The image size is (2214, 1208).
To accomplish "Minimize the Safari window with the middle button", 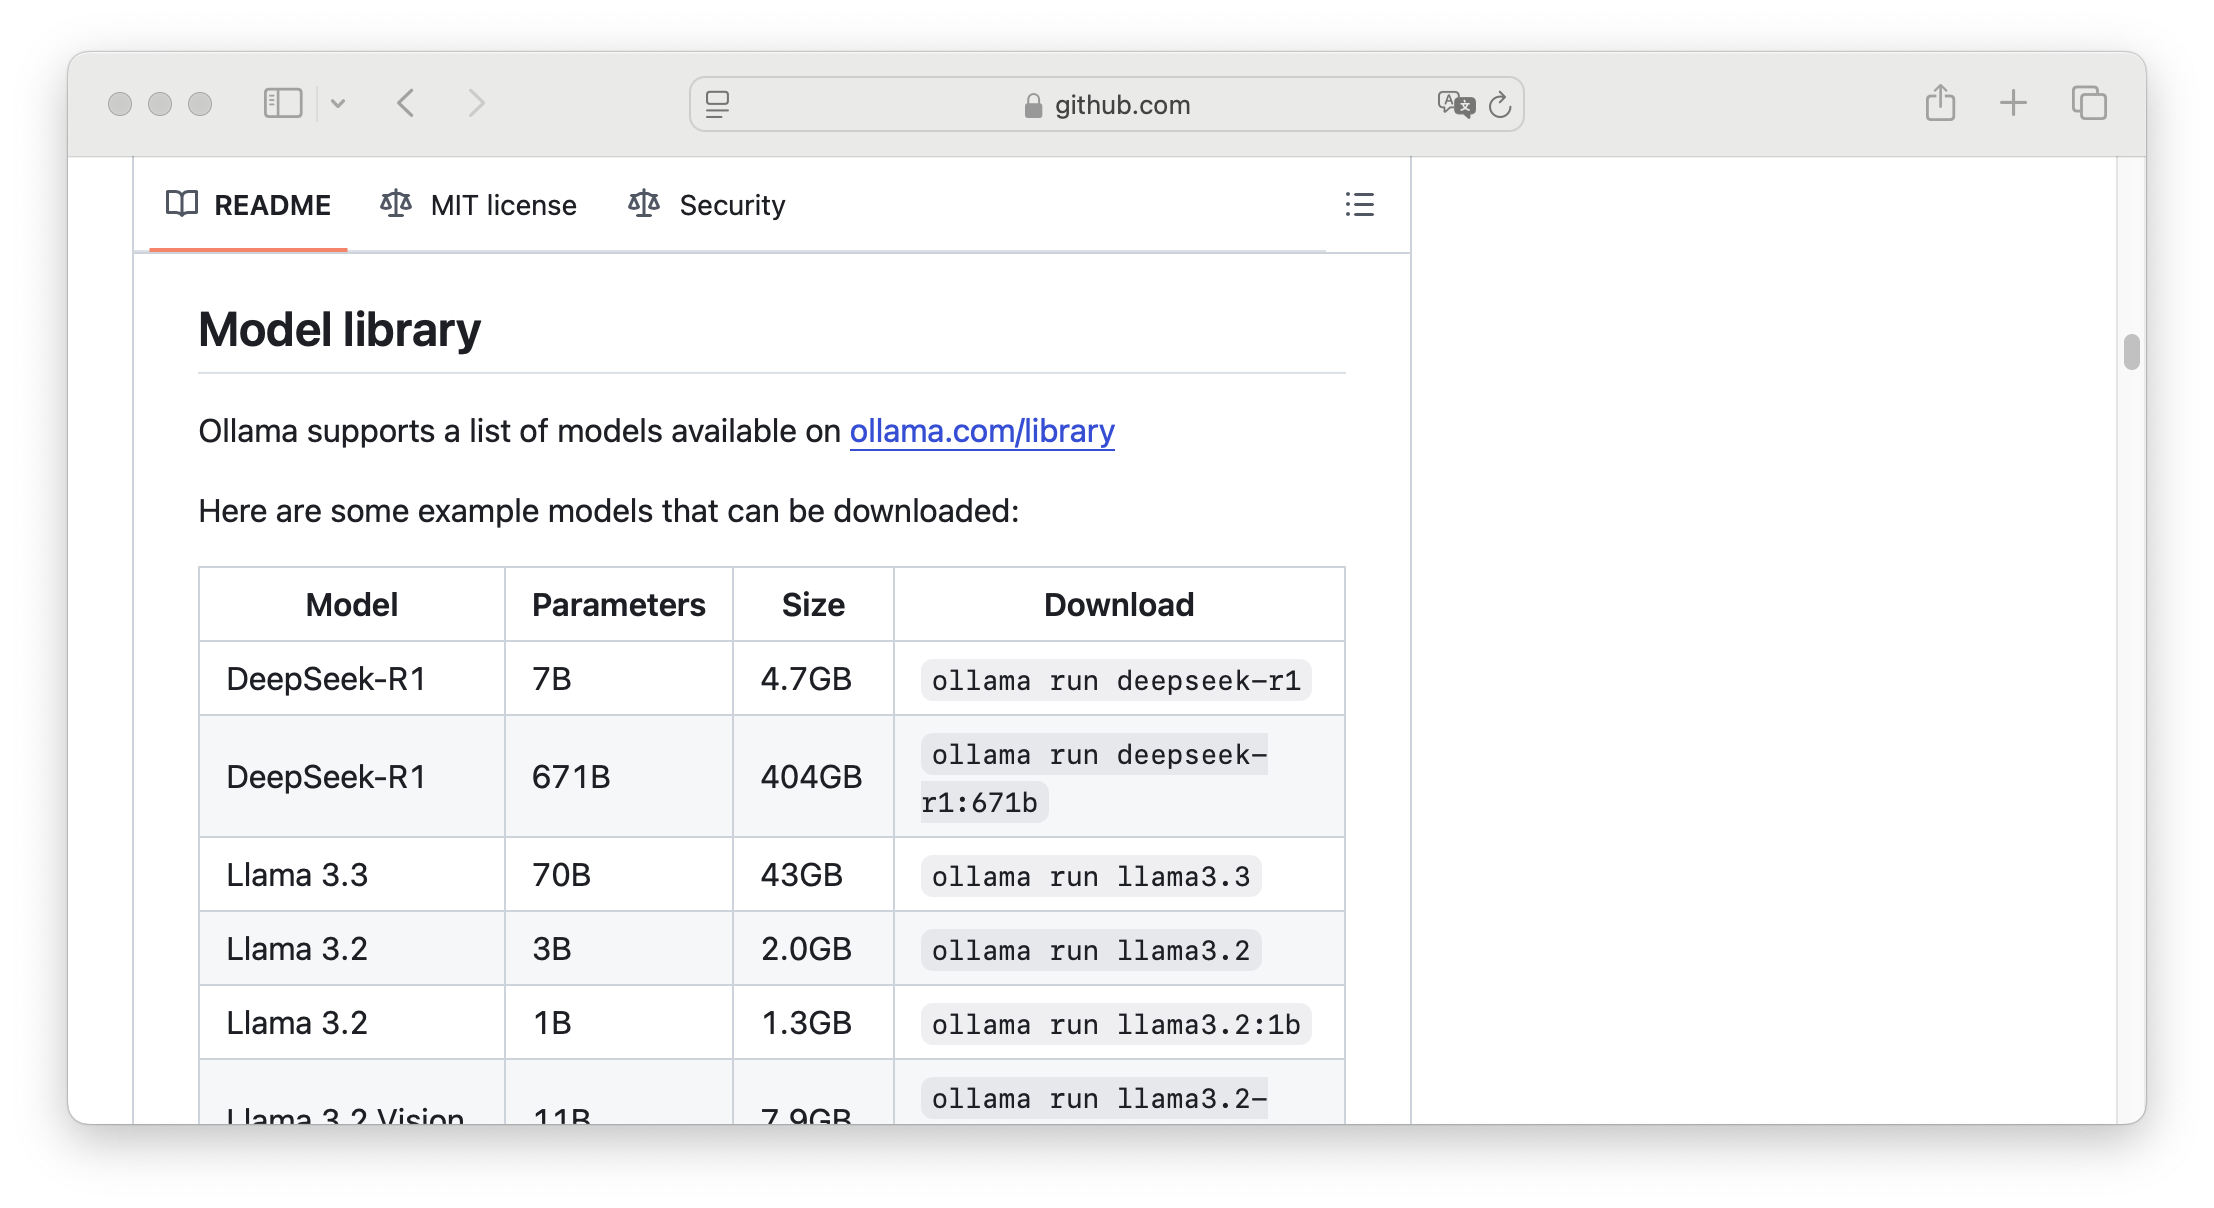I will coord(160,104).
